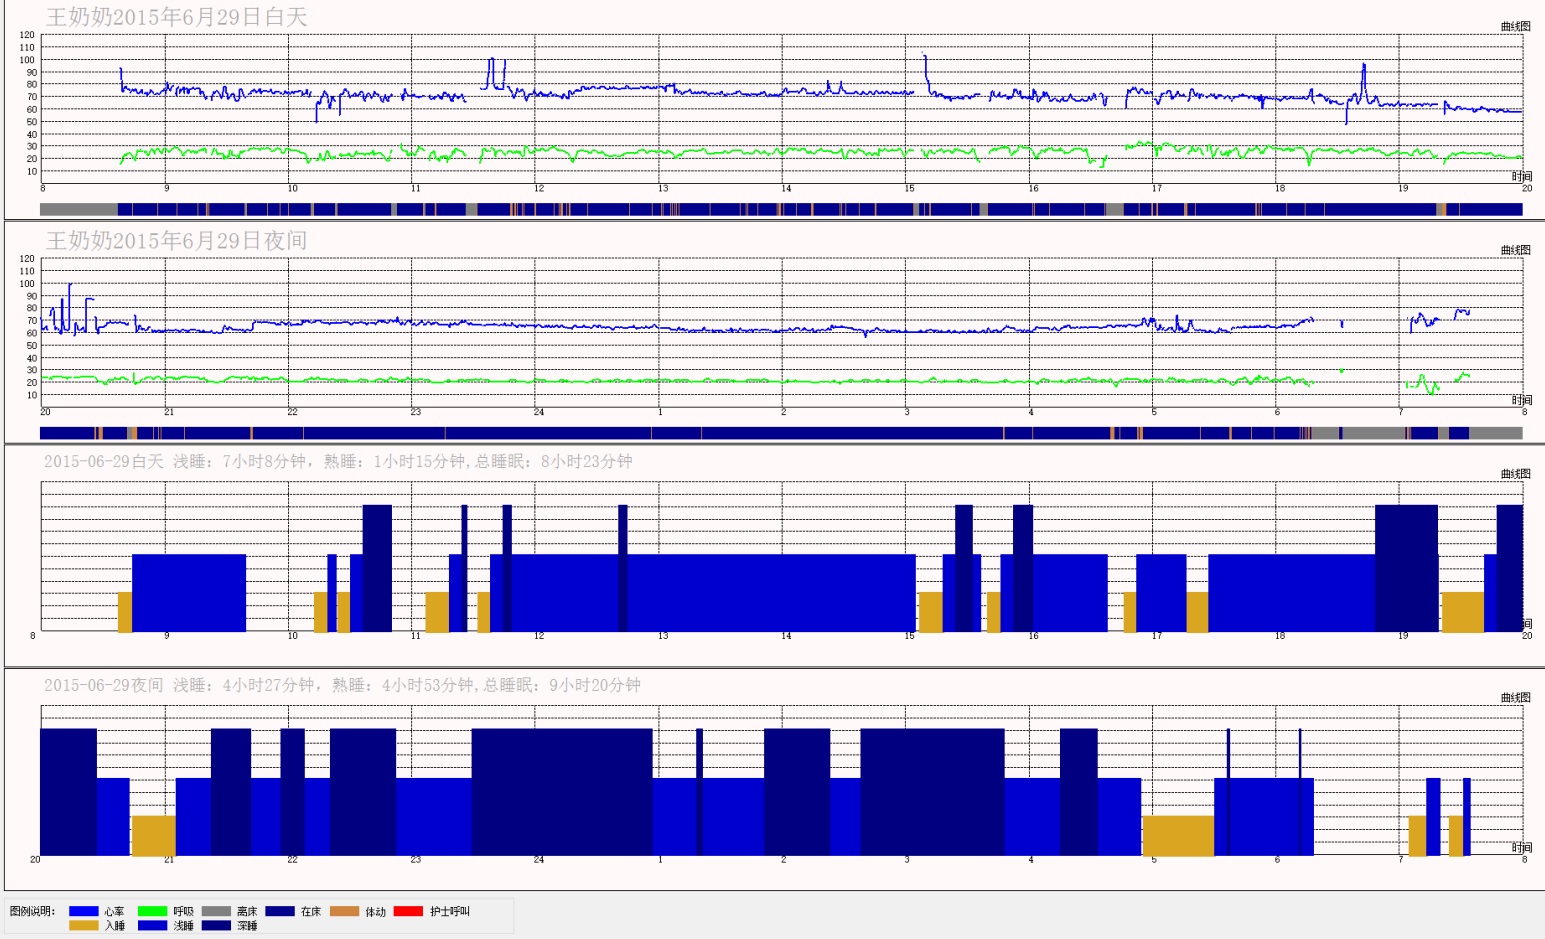Click the large deep-sleep block around hour 24
Image resolution: width=1545 pixels, height=939 pixels.
coord(562,791)
